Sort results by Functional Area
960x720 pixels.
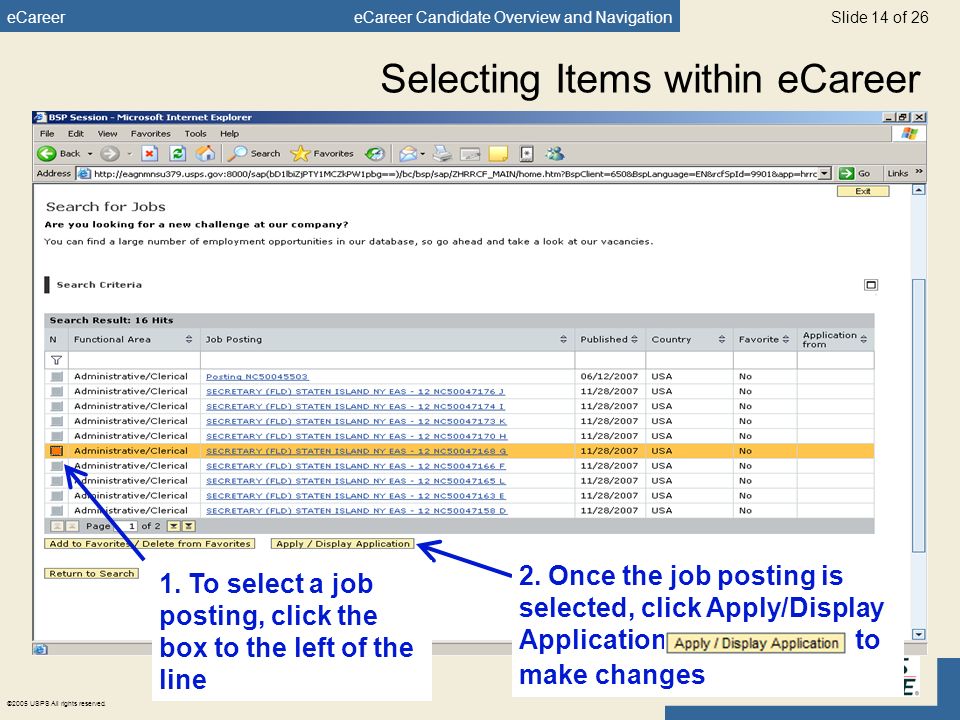point(189,339)
